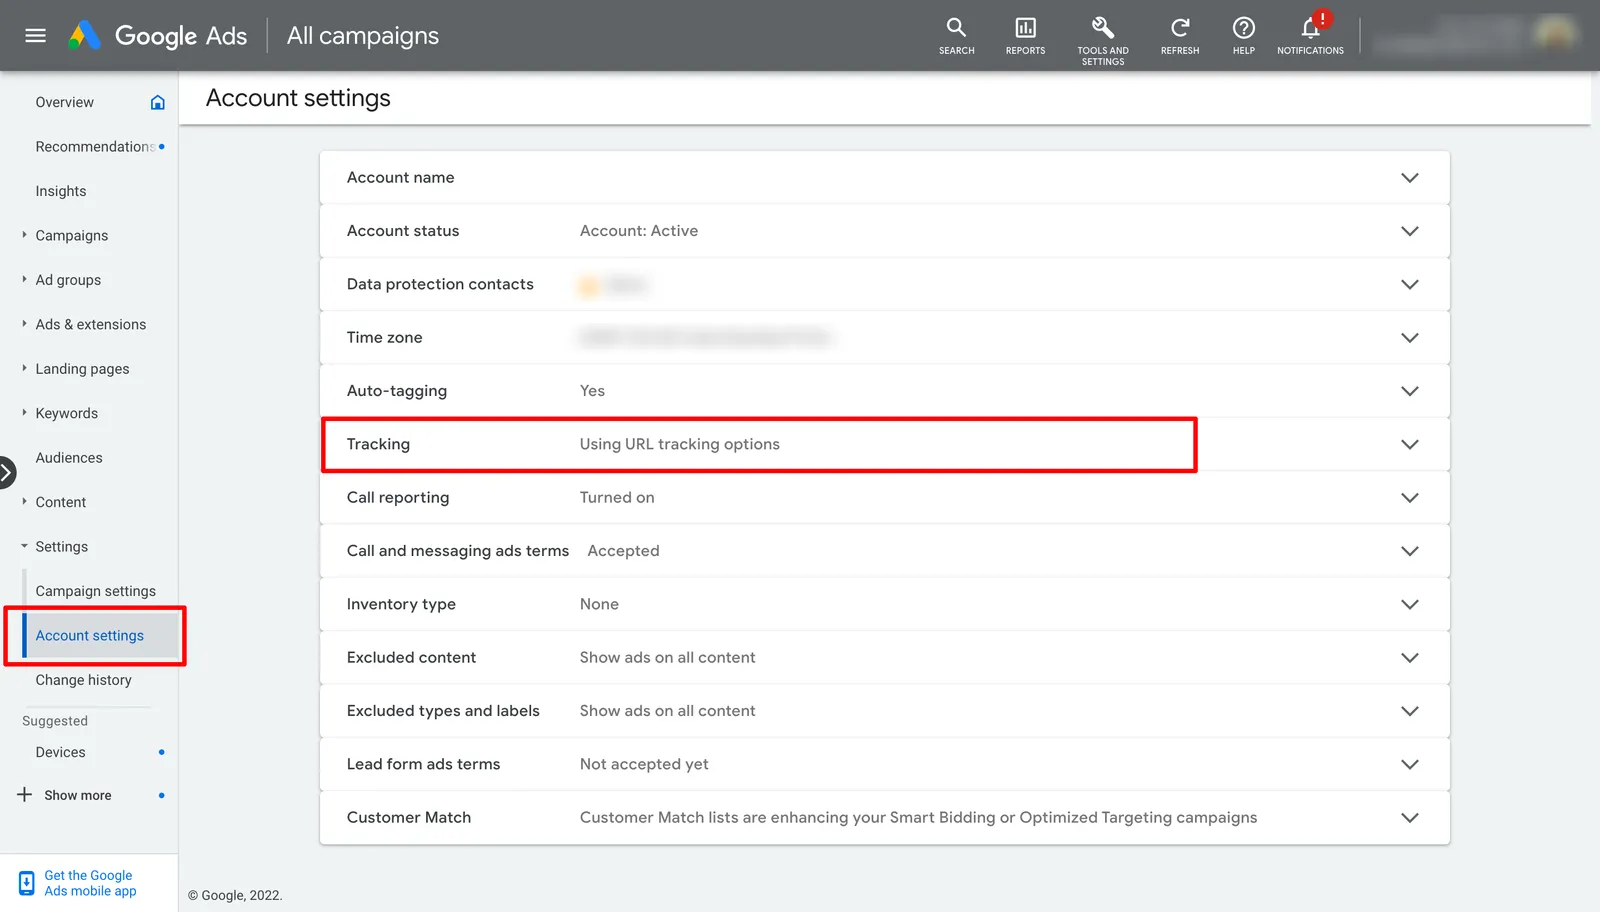Click the Excluded content label
The image size is (1600, 912).
click(411, 658)
